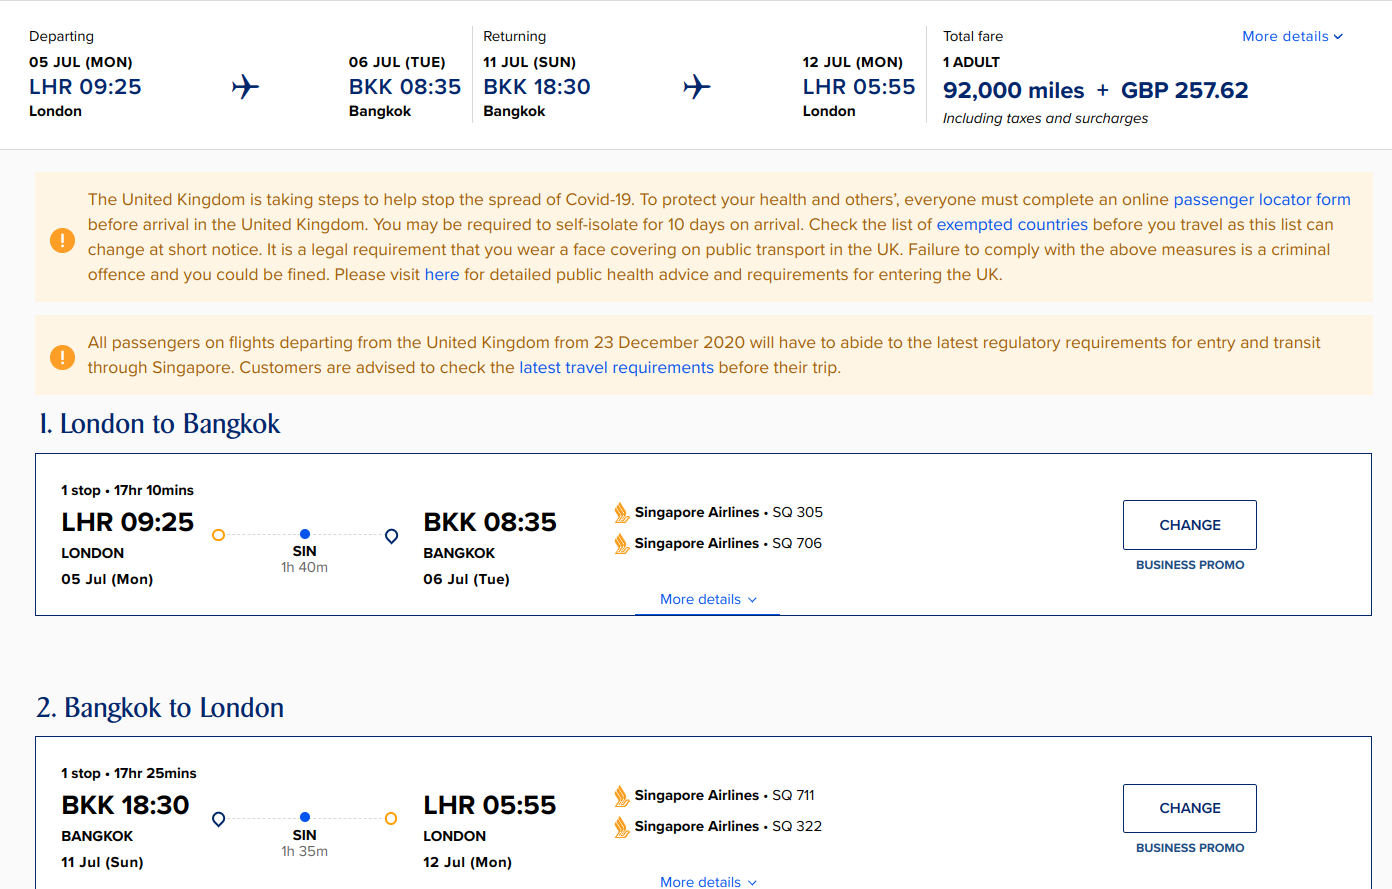The height and width of the screenshot is (889, 1392).
Task: Open the passenger locator form link
Action: [1261, 200]
